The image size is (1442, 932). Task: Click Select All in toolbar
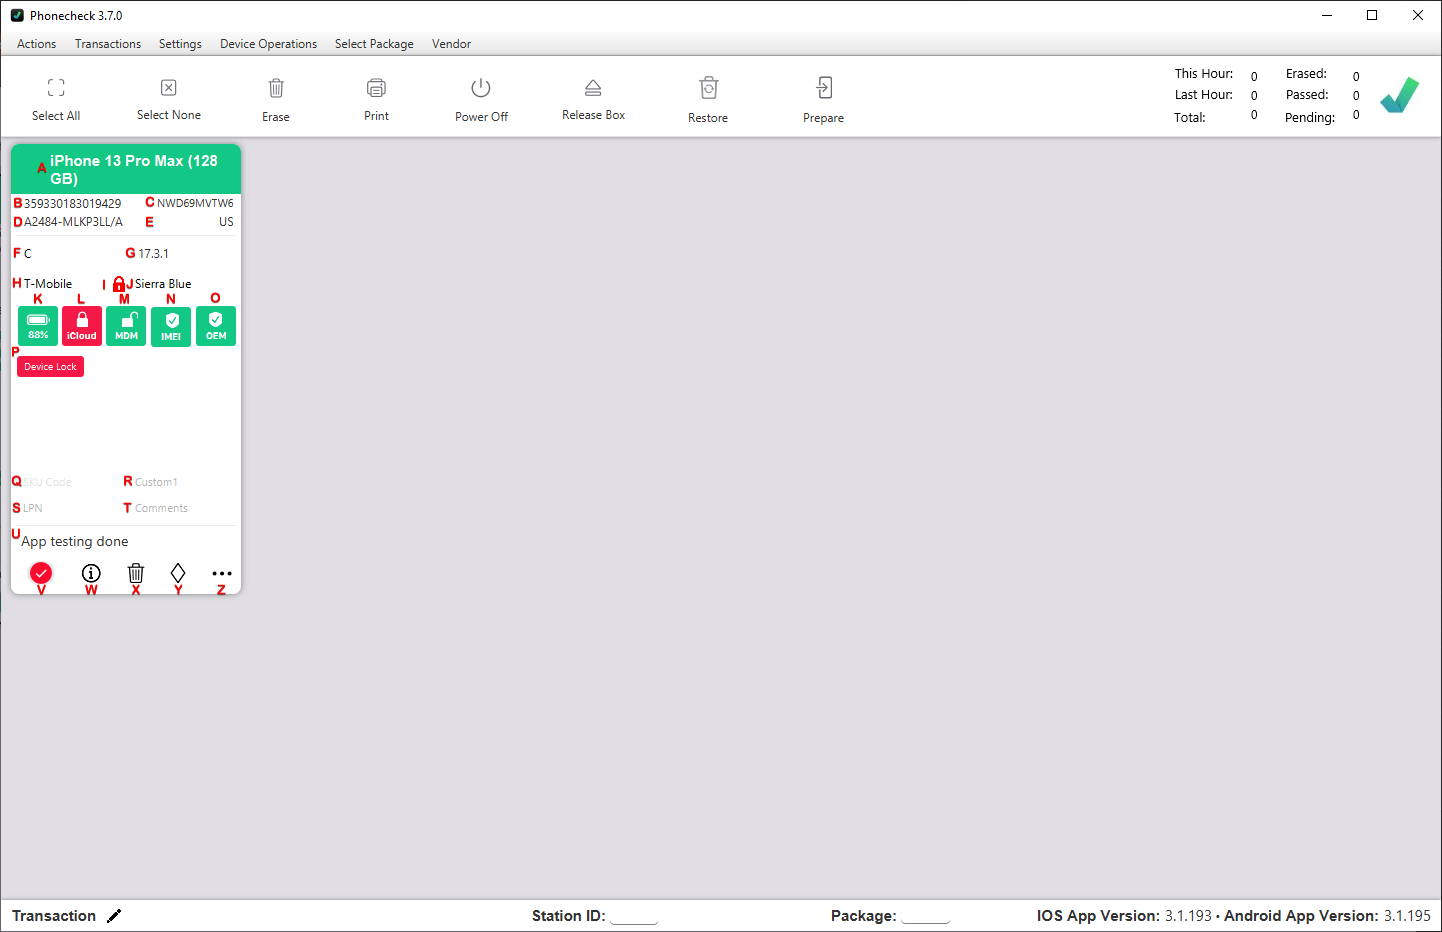56,99
